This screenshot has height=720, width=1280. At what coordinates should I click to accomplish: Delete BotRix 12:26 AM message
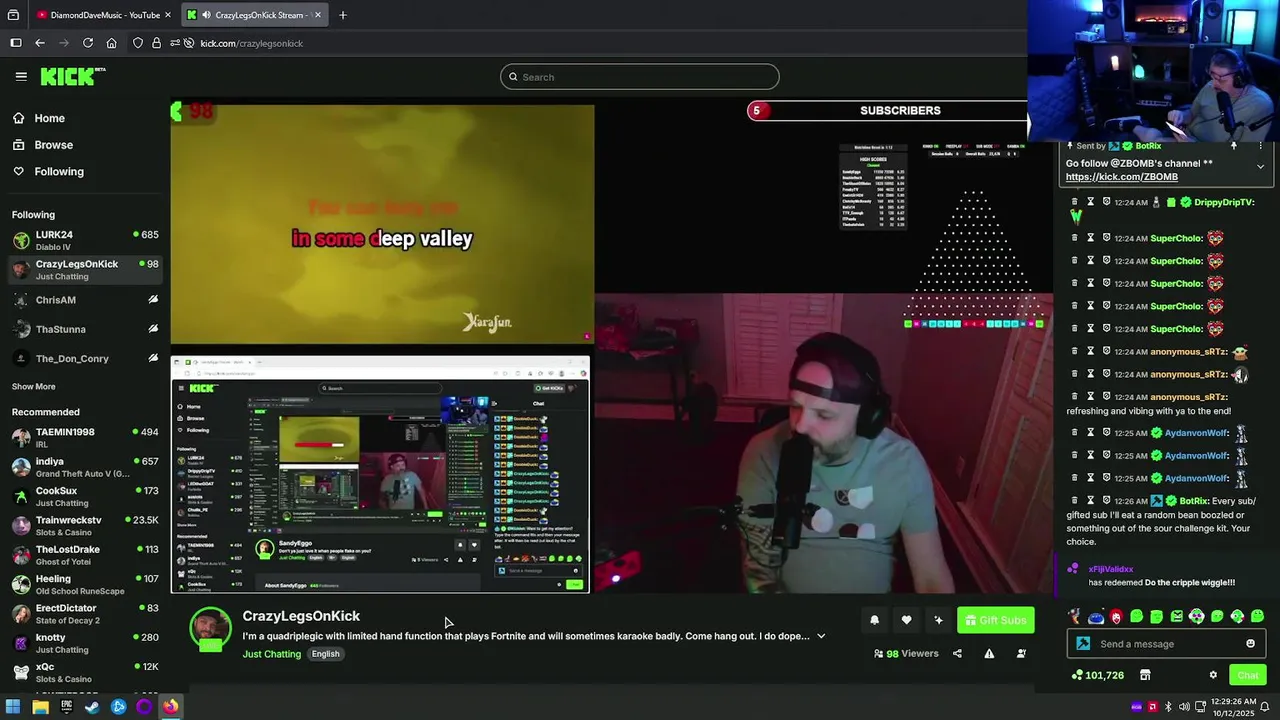(1075, 501)
